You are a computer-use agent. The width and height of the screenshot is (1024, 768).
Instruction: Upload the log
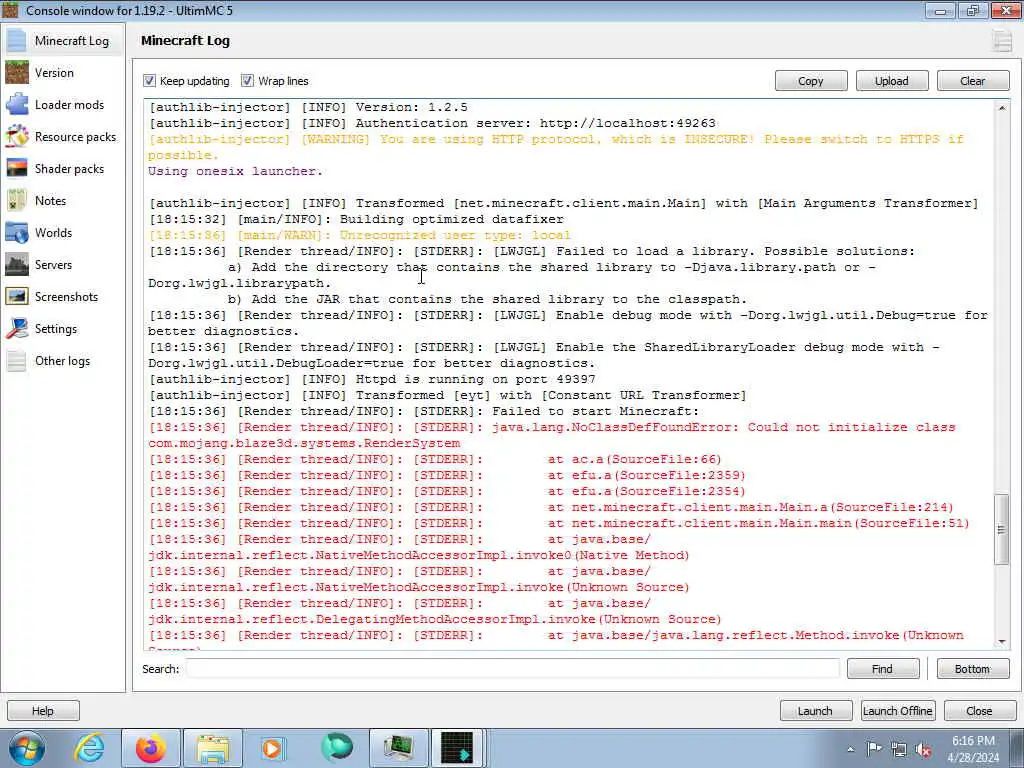pyautogui.click(x=891, y=81)
